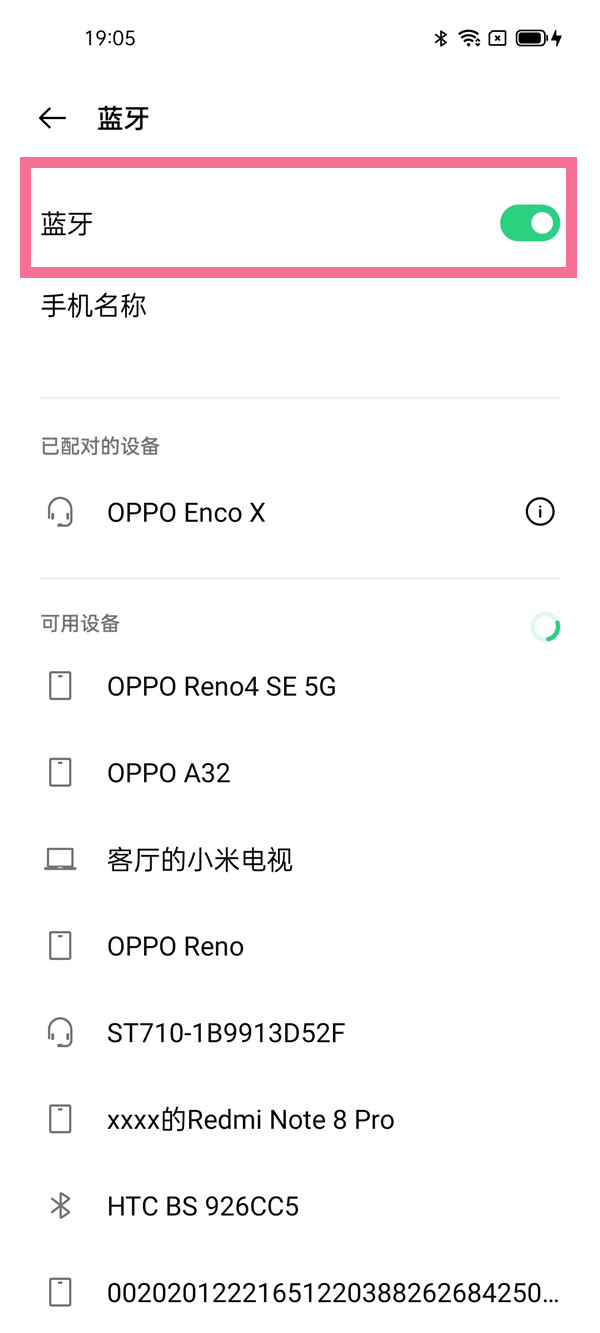Image resolution: width=600 pixels, height=1333 pixels.
Task: Pair with OPPO A32 device
Action: pos(169,773)
